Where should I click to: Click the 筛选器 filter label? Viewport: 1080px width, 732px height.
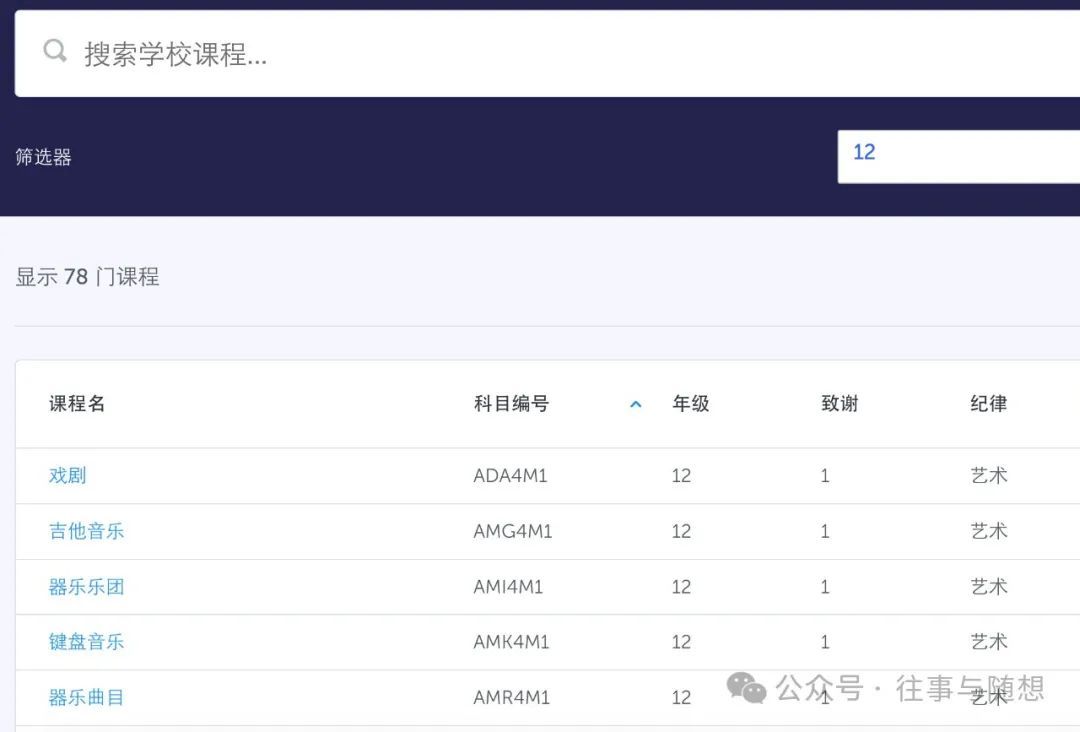pos(44,157)
